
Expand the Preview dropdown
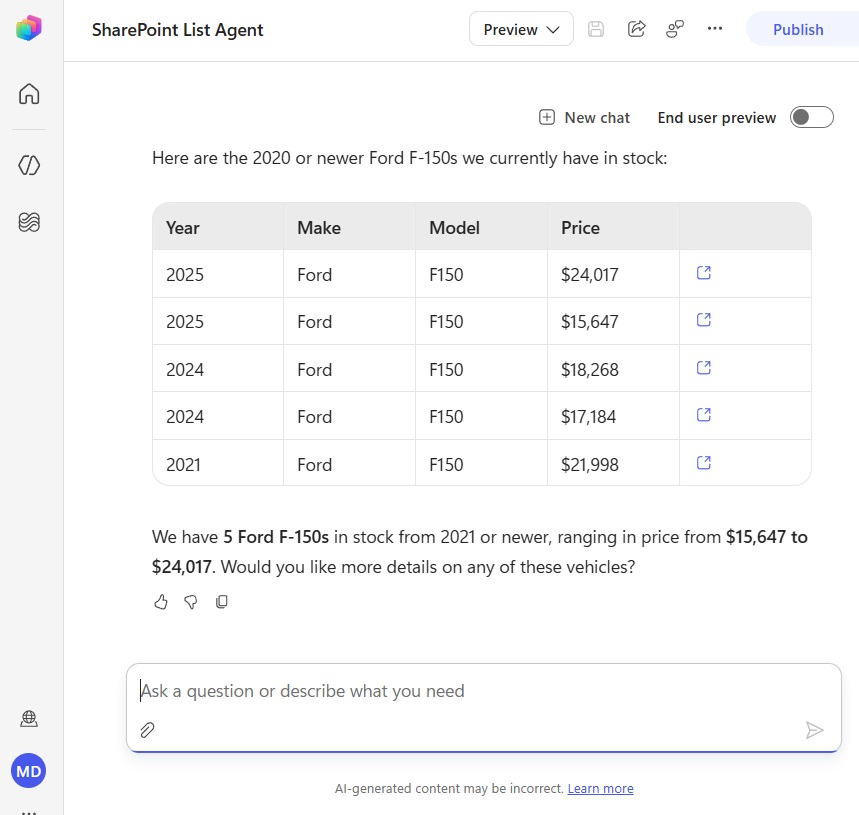pos(521,29)
